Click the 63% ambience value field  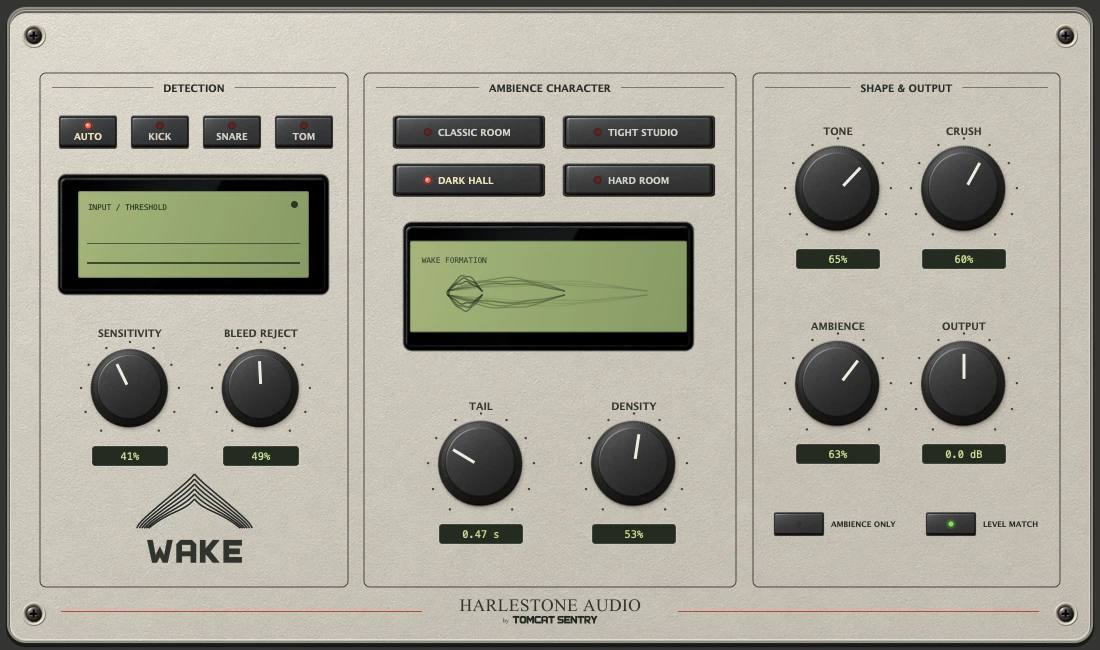pos(838,454)
